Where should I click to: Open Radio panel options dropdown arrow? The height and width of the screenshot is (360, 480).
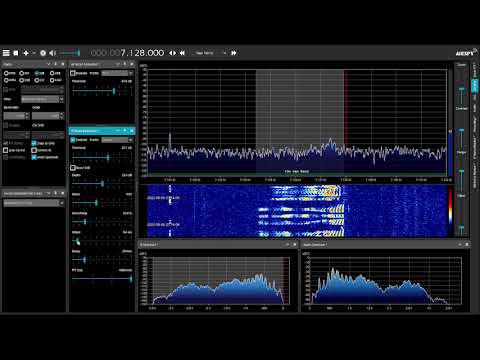[x=49, y=64]
